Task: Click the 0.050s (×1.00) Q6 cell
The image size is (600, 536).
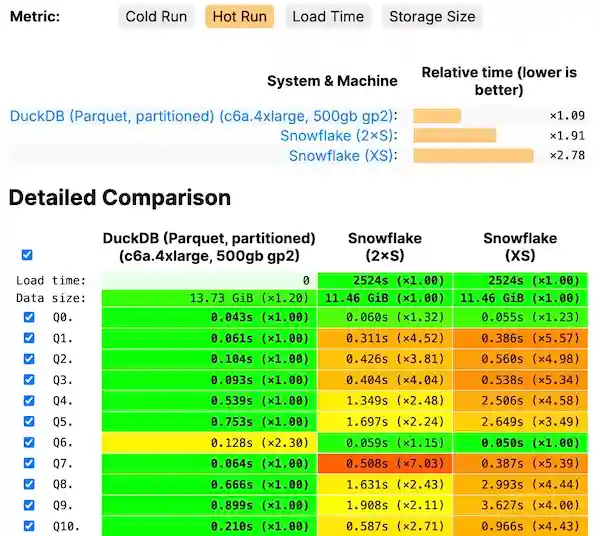Action: coord(520,443)
